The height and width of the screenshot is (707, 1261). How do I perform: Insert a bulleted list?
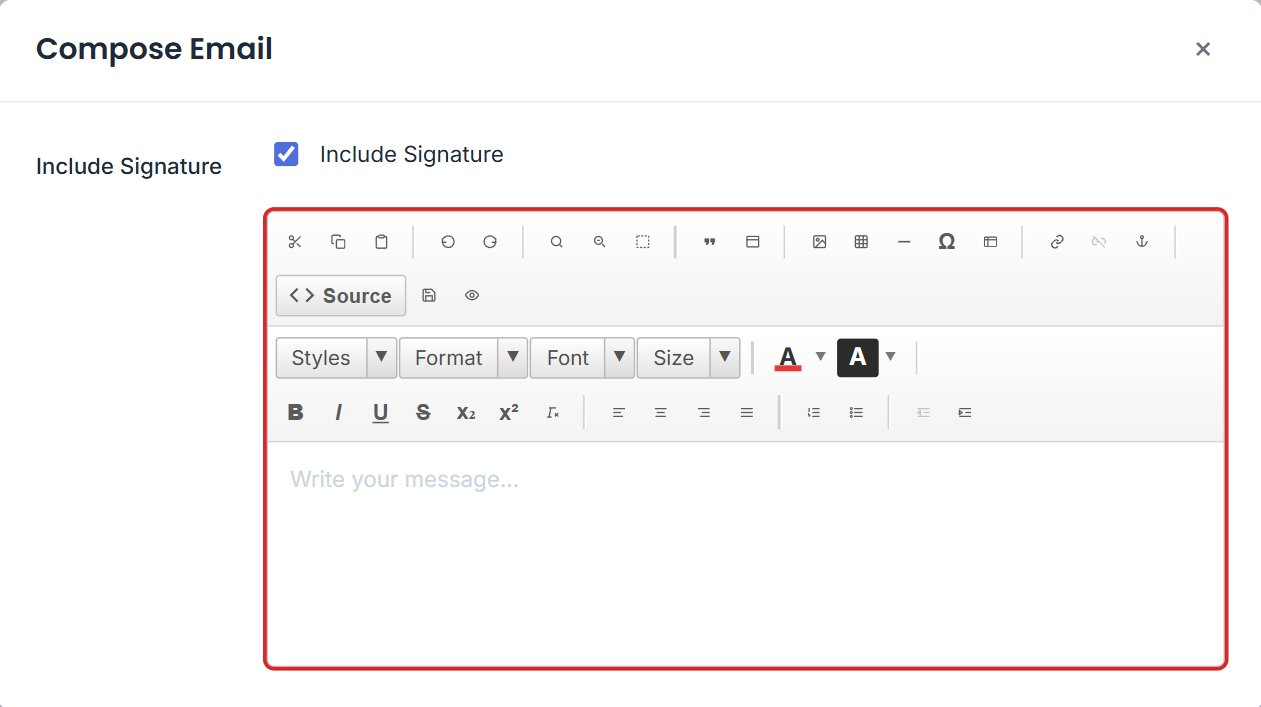856,412
